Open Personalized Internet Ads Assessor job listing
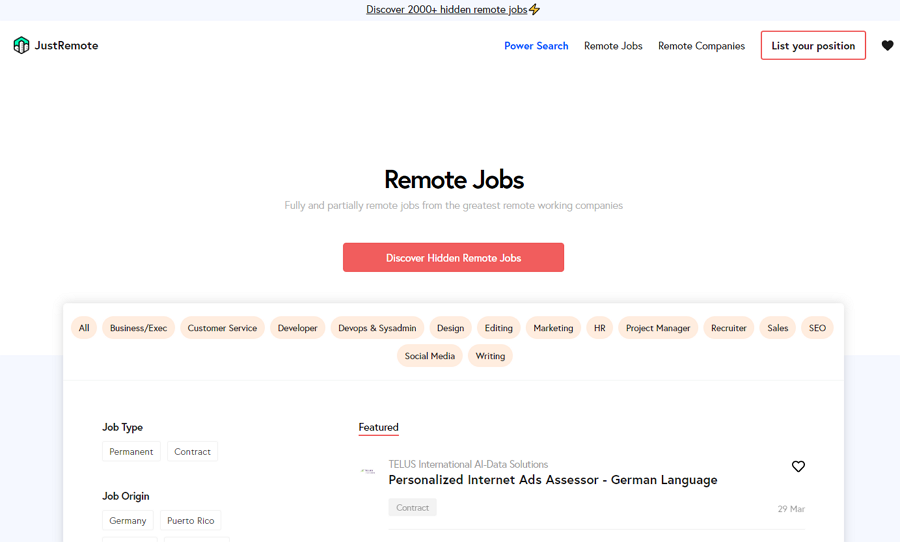The image size is (900, 542). pyautogui.click(x=553, y=480)
